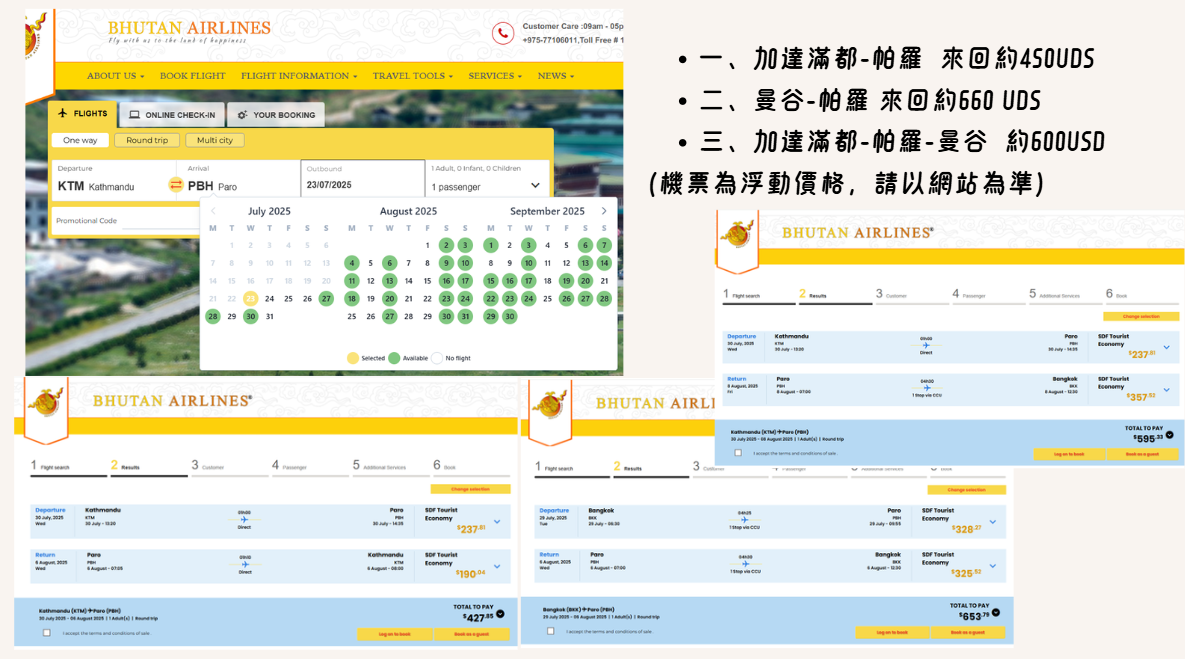The width and height of the screenshot is (1185, 659).
Task: Click the customer care phone icon
Action: coord(503,33)
